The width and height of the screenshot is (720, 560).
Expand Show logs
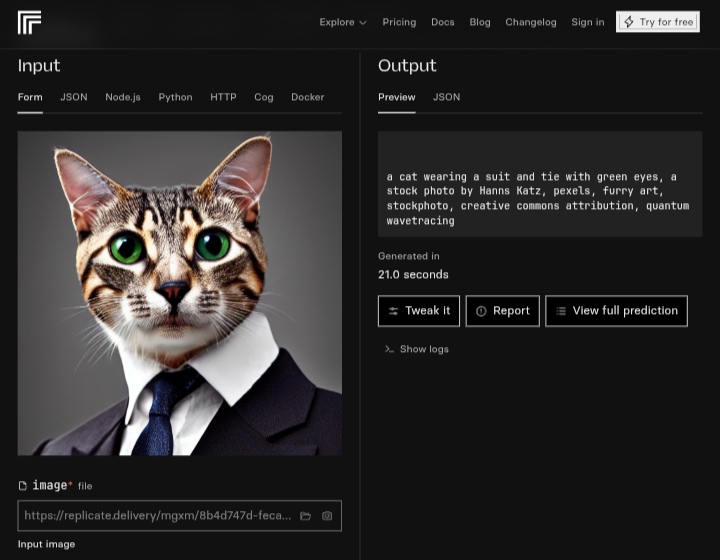pos(417,349)
